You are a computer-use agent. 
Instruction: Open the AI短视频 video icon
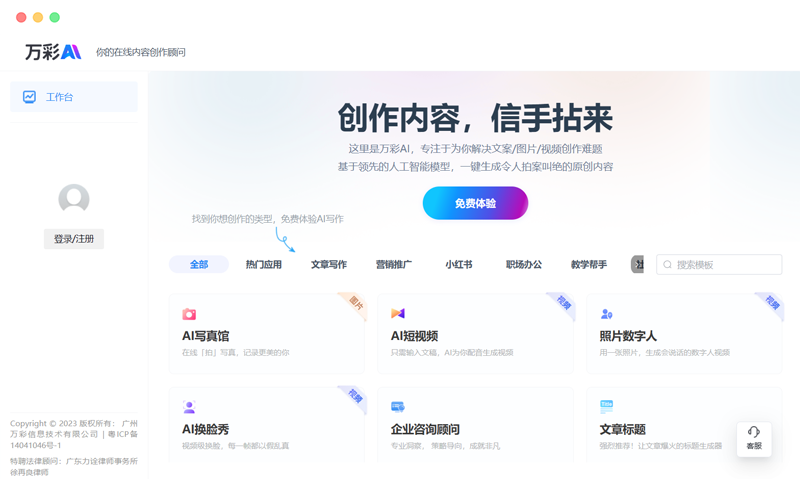[x=398, y=314]
